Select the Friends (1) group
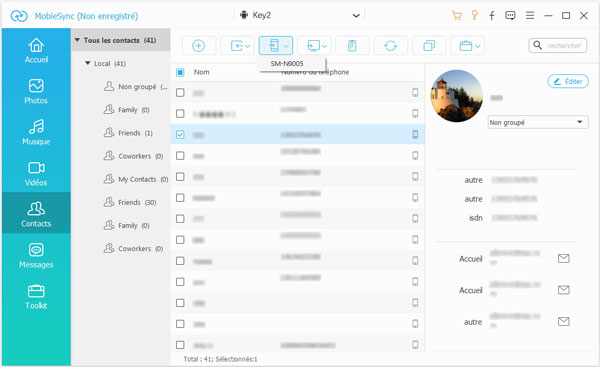Screen dimensions: 600x367 click(x=129, y=133)
